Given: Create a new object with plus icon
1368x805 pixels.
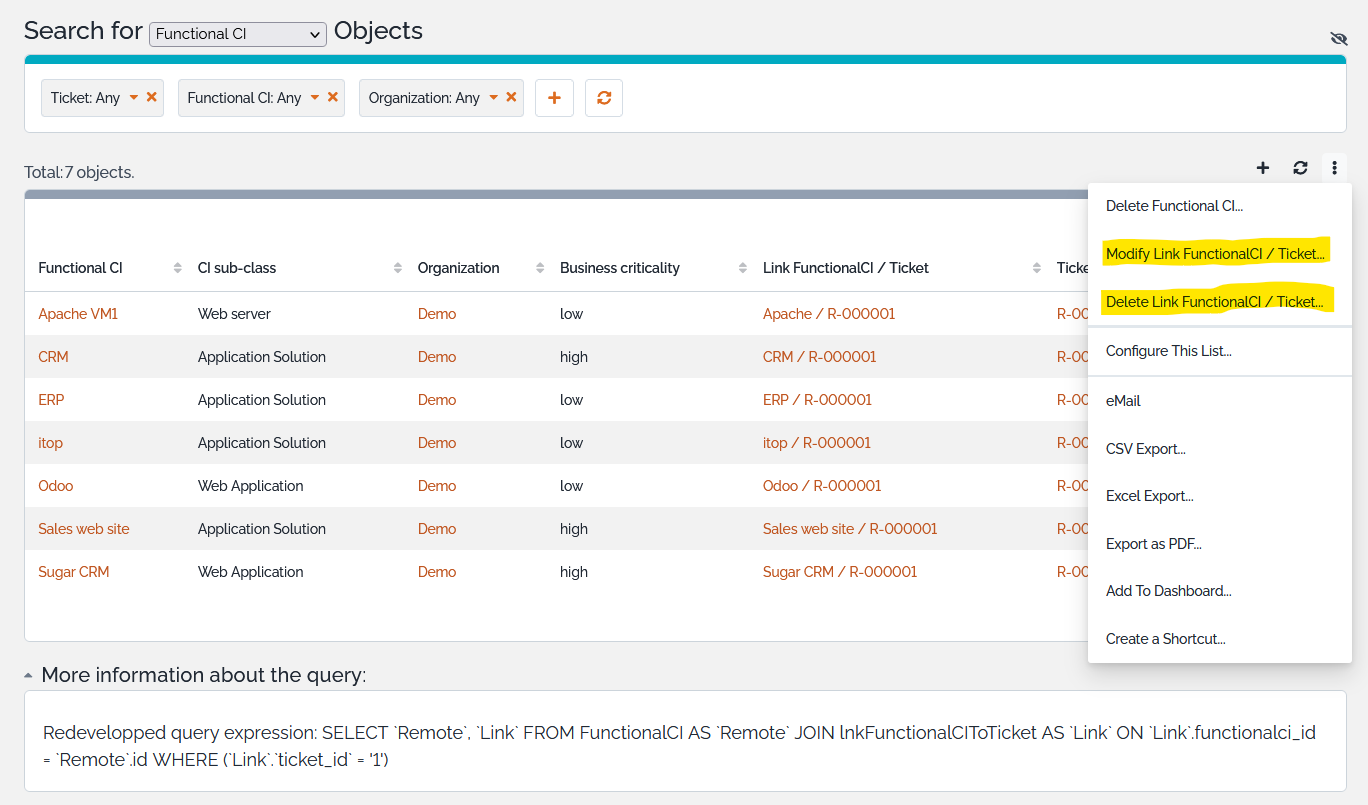Looking at the screenshot, I should click(x=1263, y=168).
